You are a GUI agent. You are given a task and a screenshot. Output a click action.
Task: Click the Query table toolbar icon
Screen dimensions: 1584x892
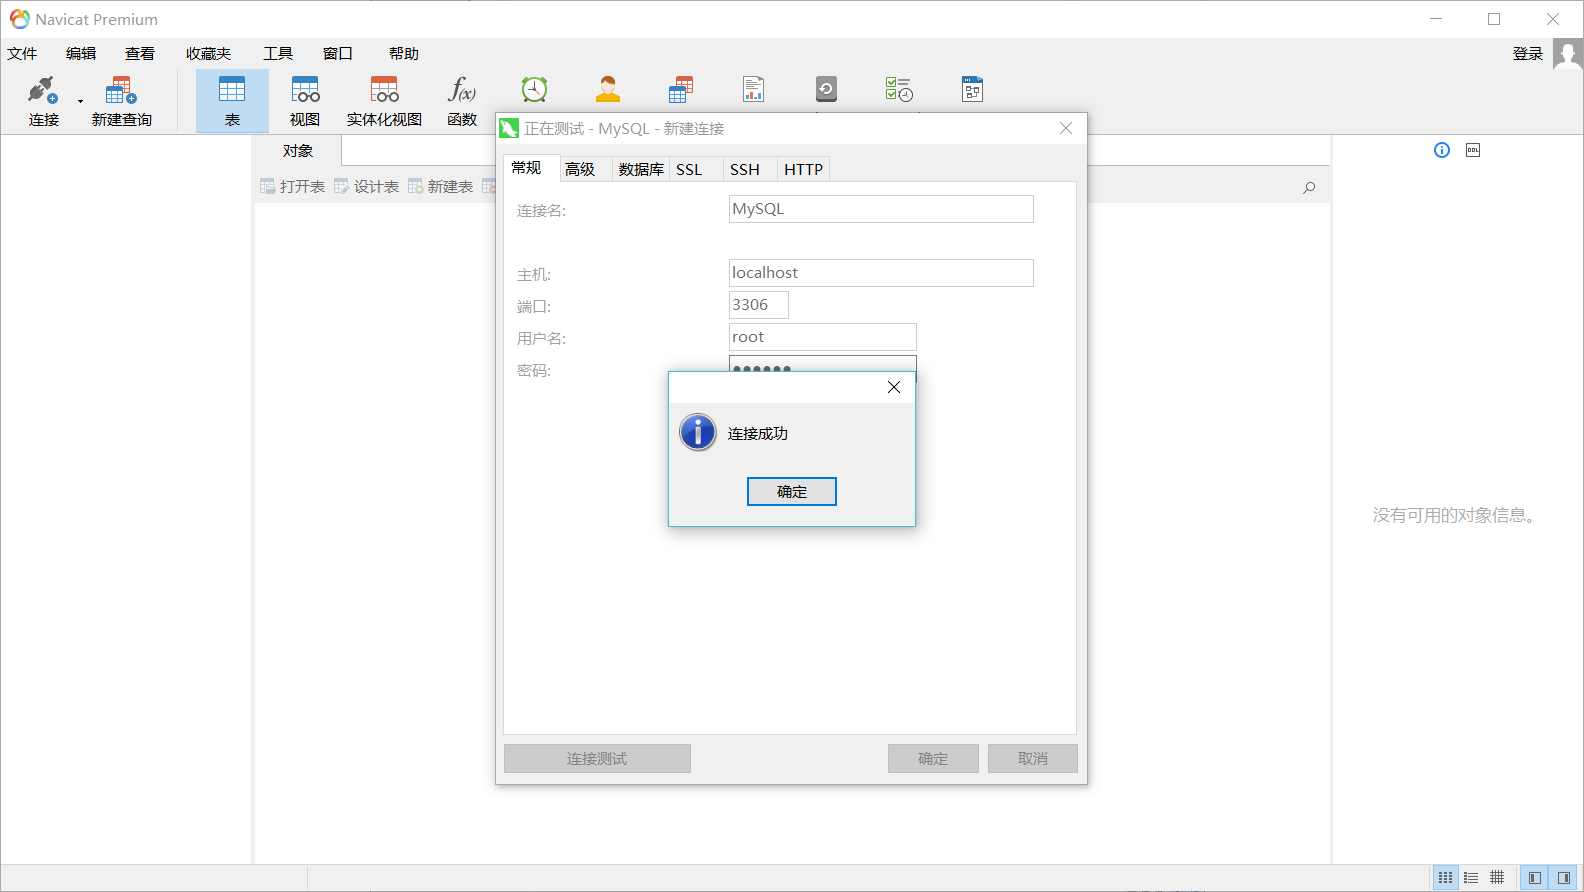click(x=681, y=90)
